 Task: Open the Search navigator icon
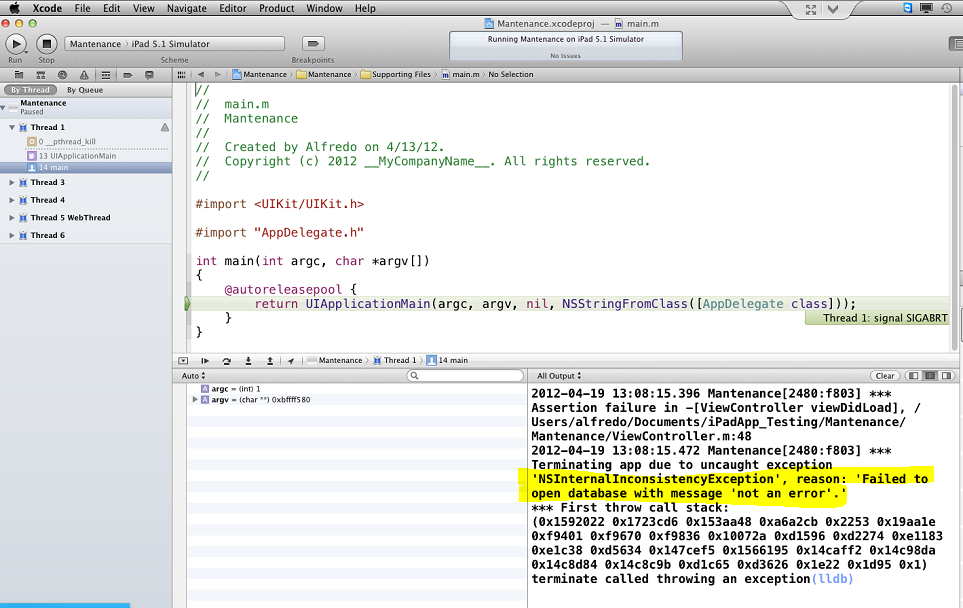click(x=62, y=75)
